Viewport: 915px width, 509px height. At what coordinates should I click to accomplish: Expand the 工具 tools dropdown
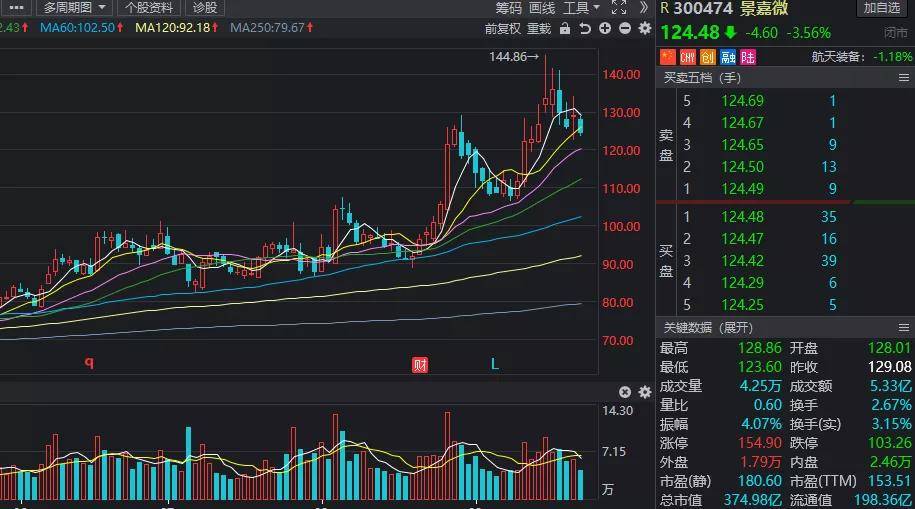pyautogui.click(x=582, y=8)
